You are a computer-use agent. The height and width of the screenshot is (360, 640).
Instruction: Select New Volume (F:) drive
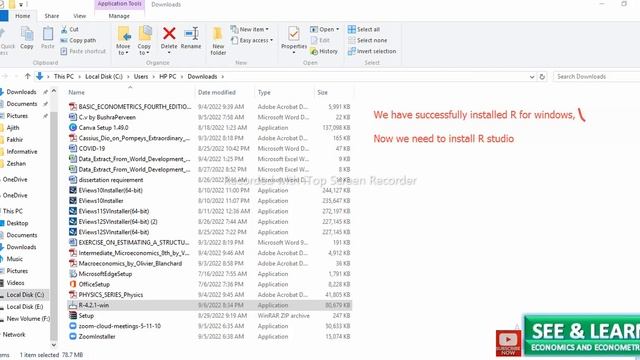[x=28, y=318]
